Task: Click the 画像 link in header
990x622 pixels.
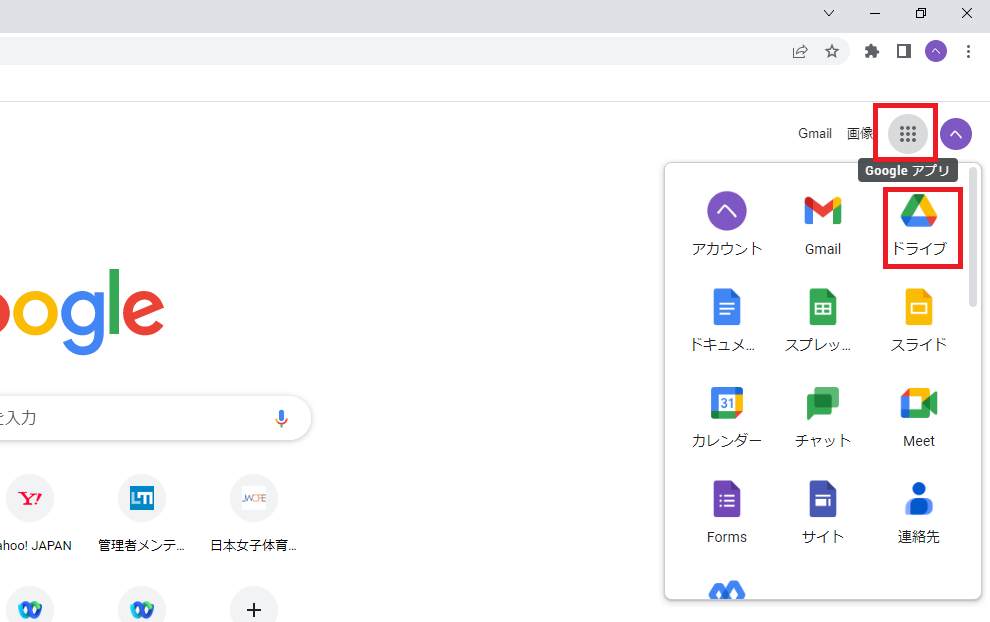Action: (860, 134)
